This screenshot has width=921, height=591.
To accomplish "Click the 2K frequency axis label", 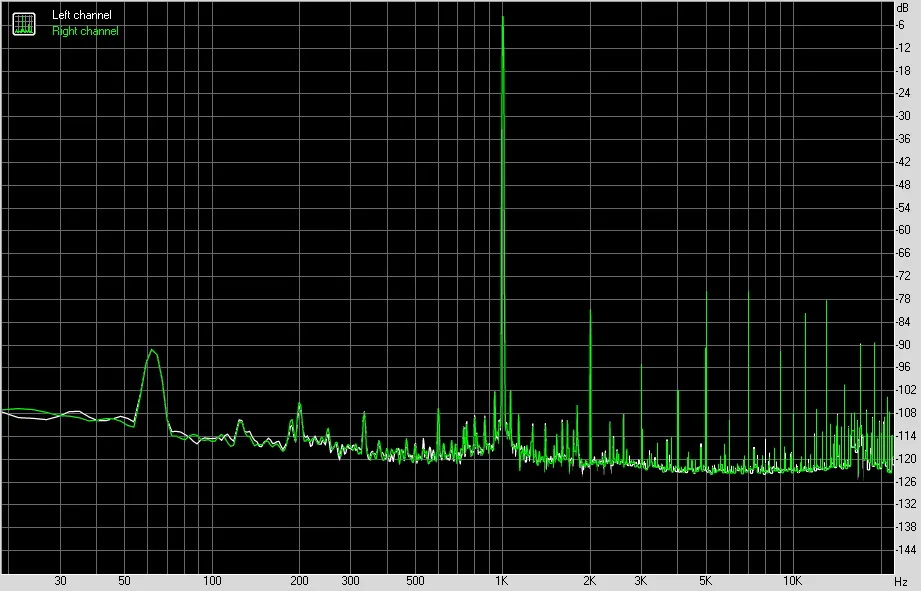I will [589, 581].
